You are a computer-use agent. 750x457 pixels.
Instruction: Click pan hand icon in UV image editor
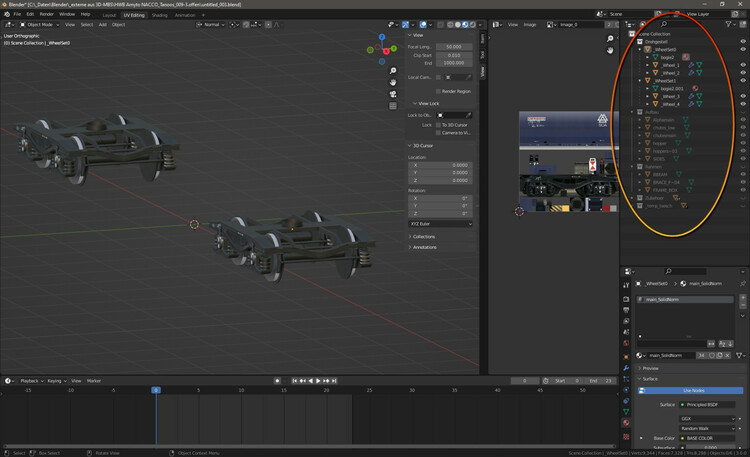(x=610, y=50)
